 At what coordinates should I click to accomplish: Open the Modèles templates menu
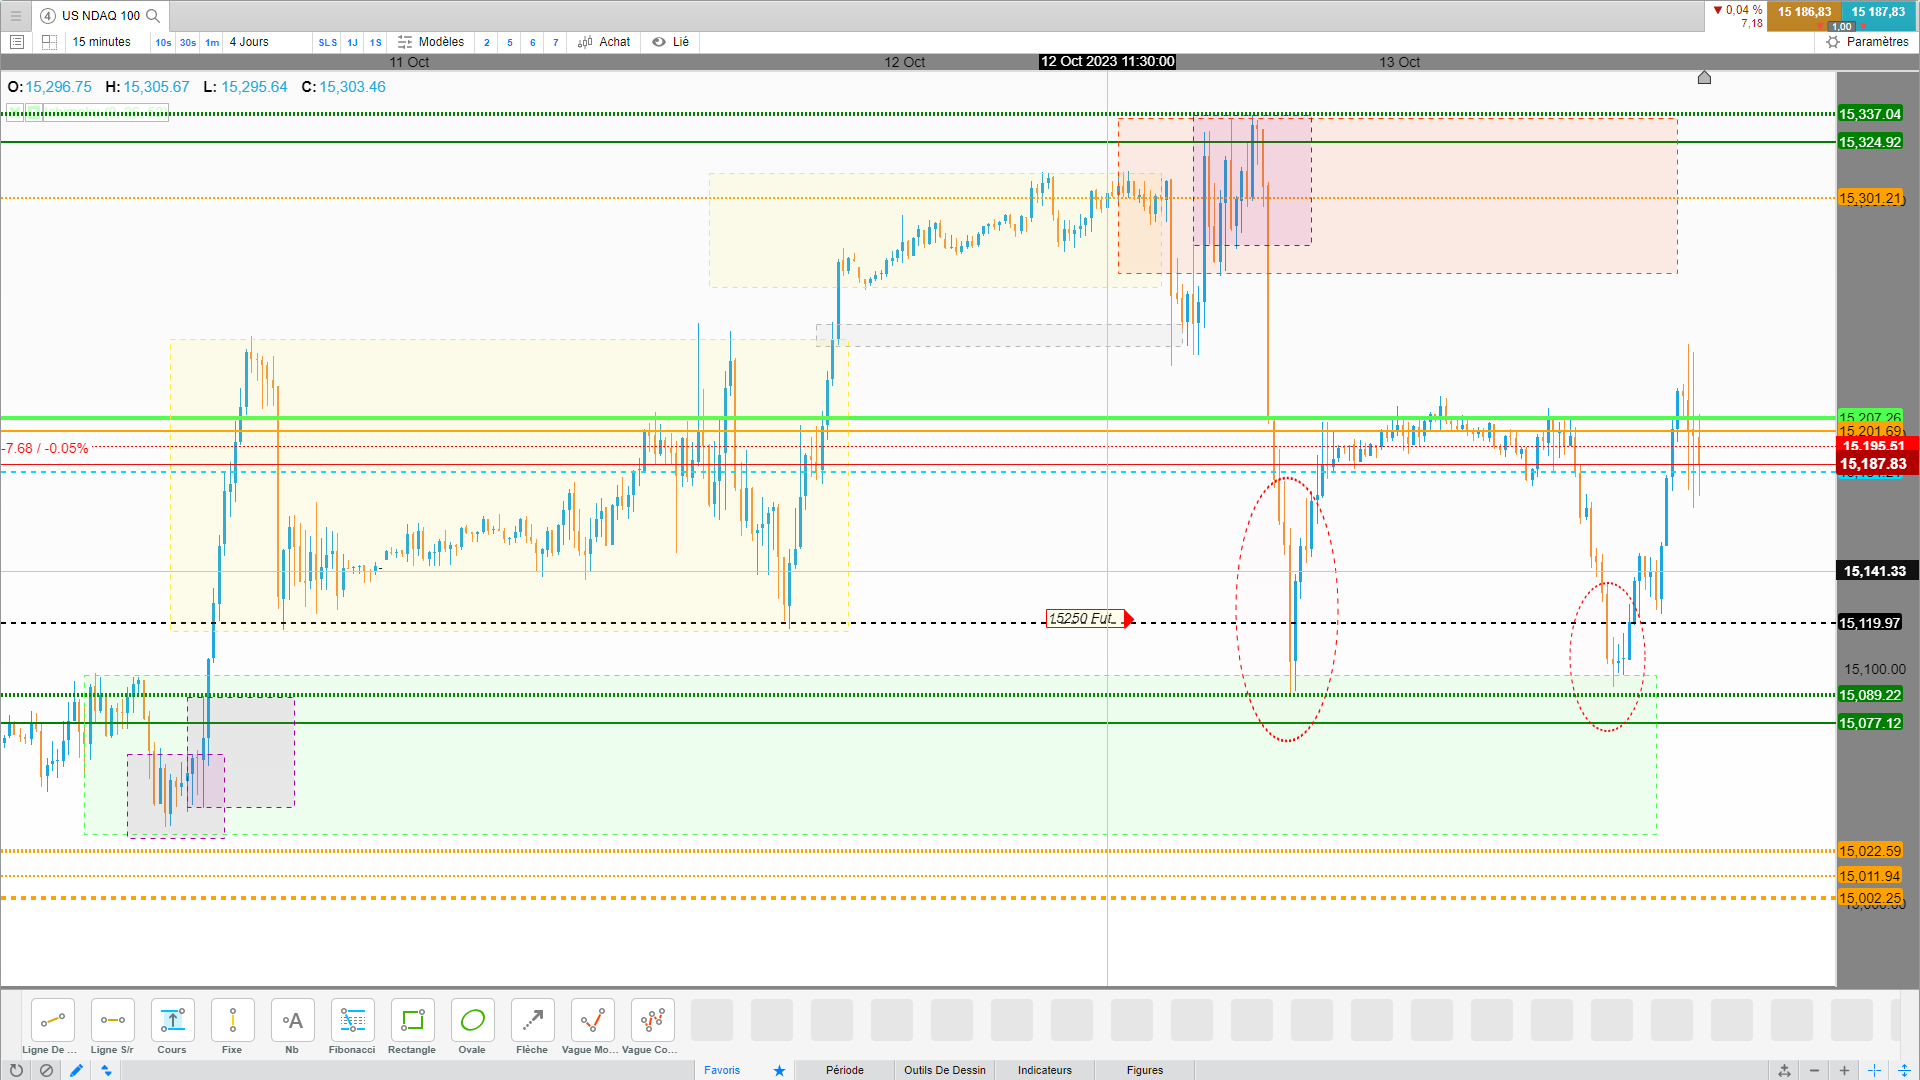click(431, 42)
